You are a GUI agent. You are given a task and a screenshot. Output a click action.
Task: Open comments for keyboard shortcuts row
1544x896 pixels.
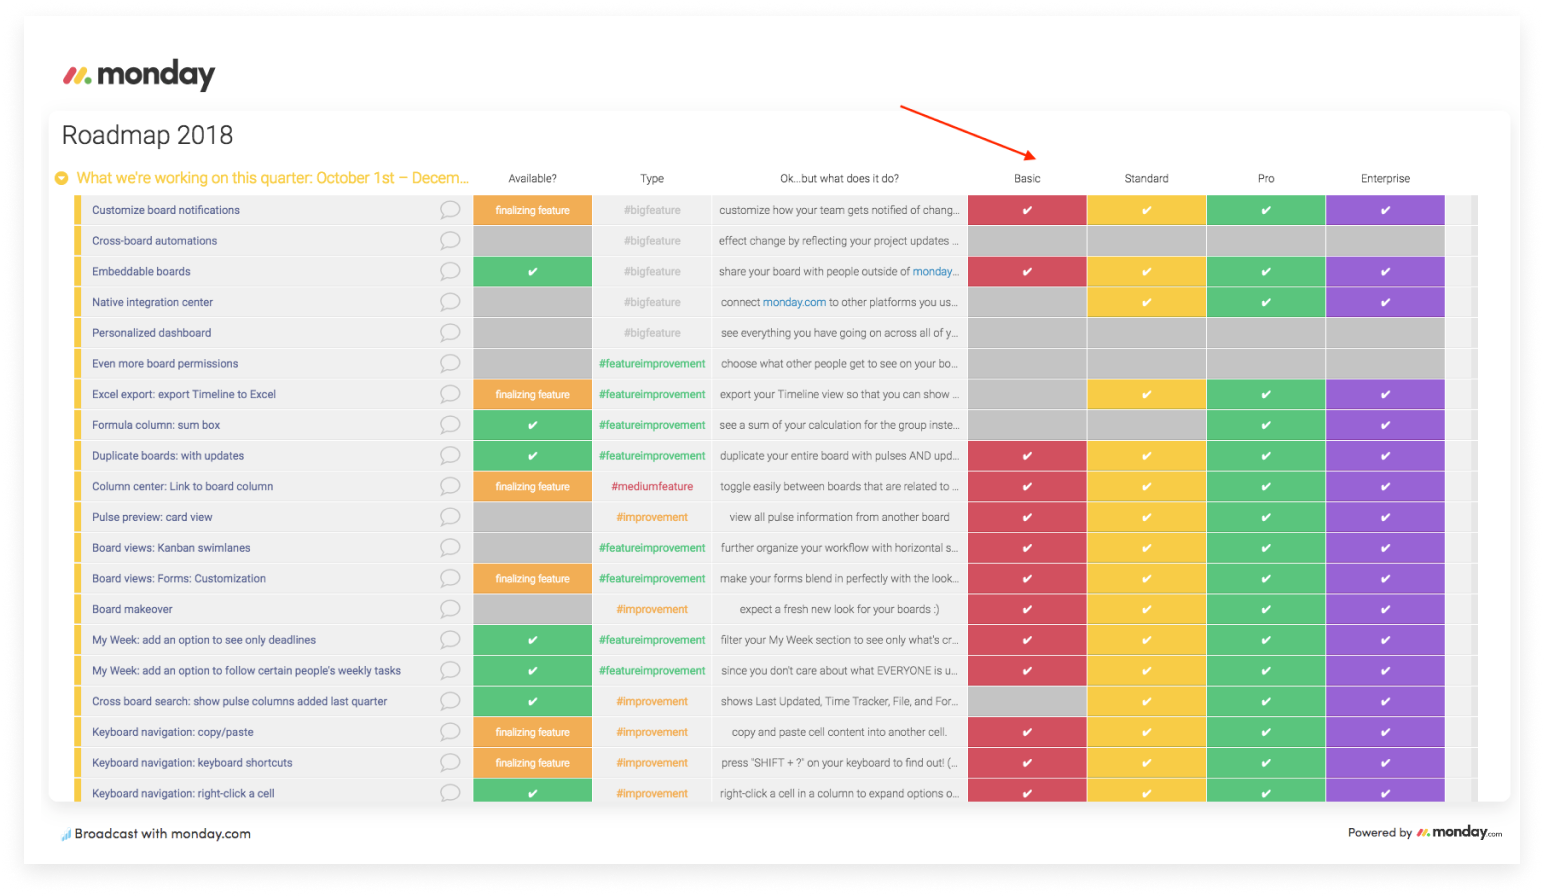[x=450, y=763]
